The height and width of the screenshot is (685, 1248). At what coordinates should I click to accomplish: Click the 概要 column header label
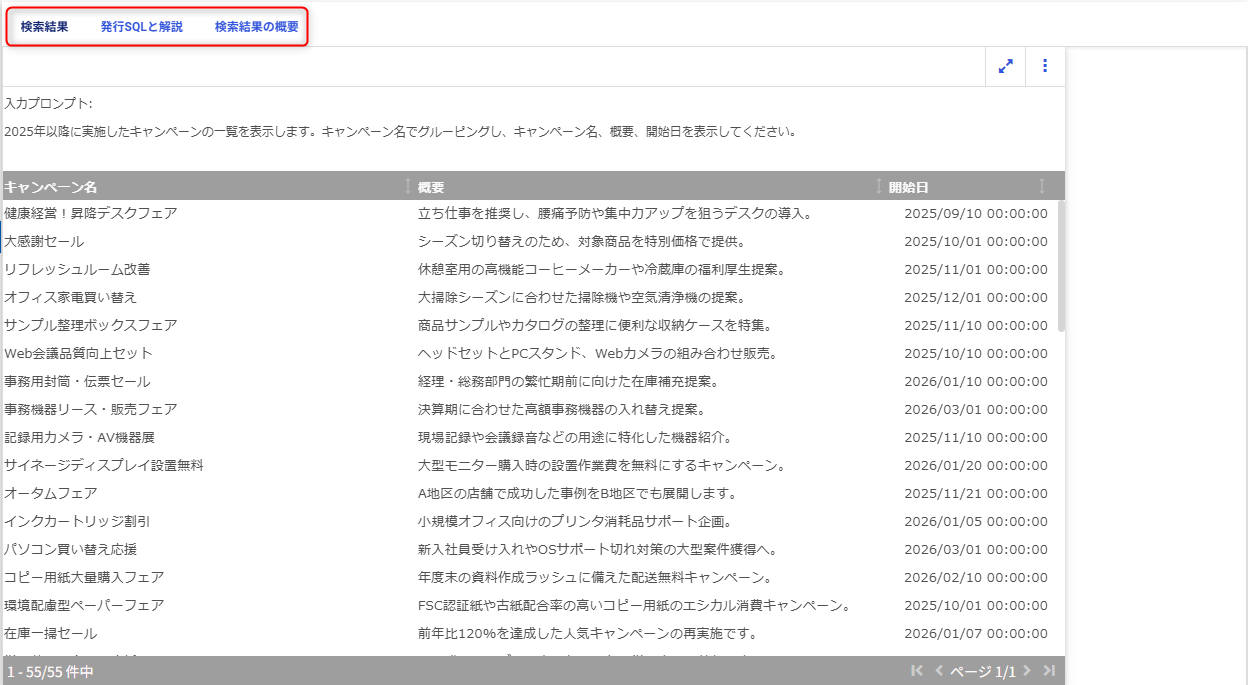[431, 187]
